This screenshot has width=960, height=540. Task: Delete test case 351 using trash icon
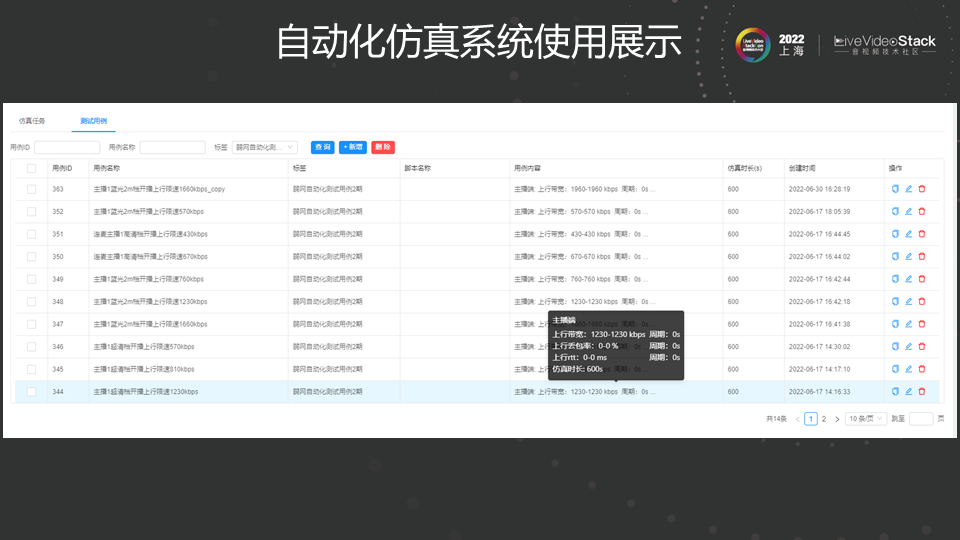tap(921, 233)
